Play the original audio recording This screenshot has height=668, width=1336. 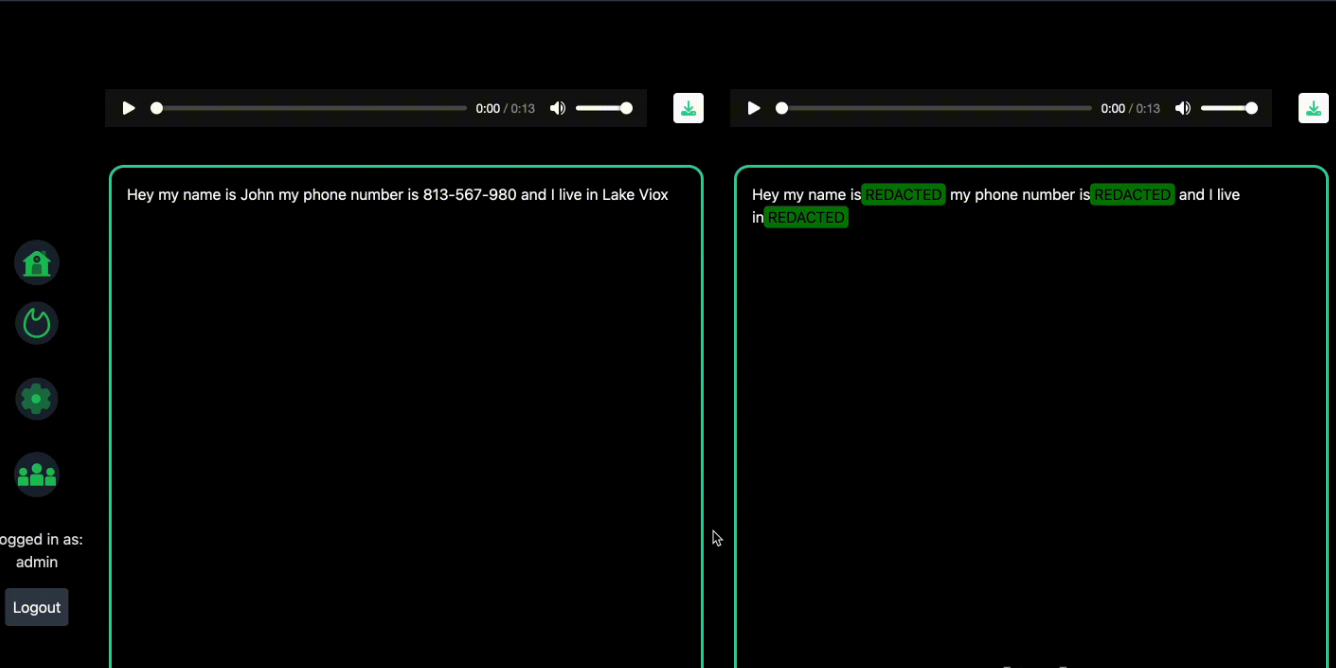[129, 108]
